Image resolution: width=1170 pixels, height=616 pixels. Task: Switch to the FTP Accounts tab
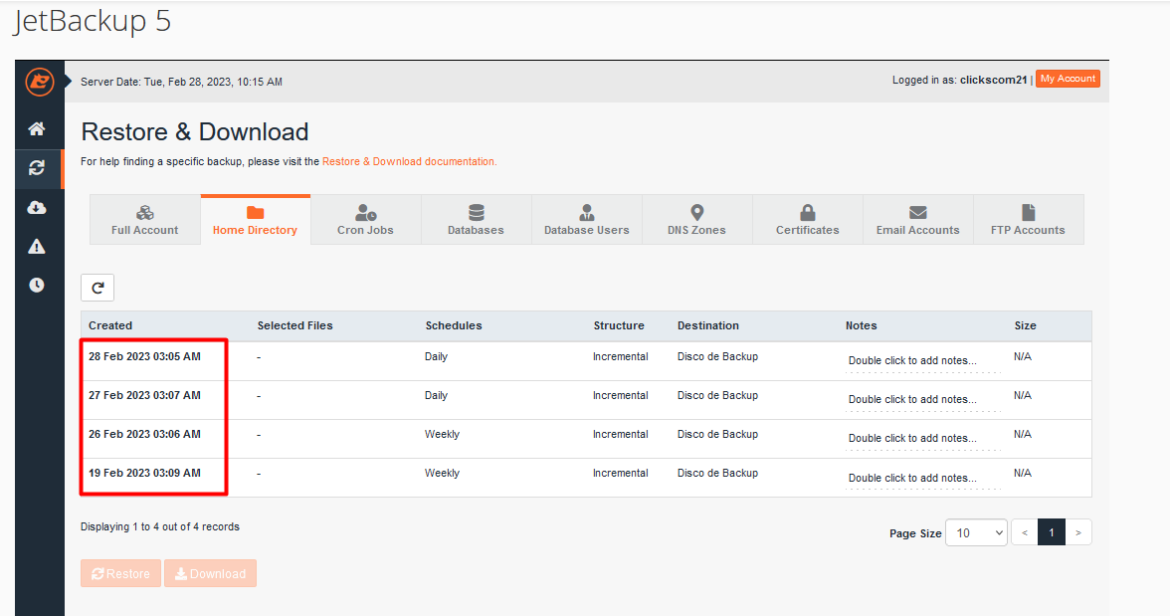(x=1028, y=219)
